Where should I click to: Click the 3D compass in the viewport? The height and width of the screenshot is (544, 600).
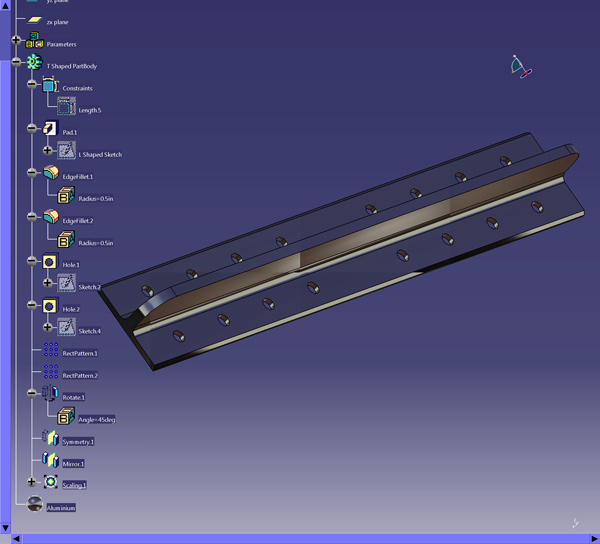[x=519, y=67]
